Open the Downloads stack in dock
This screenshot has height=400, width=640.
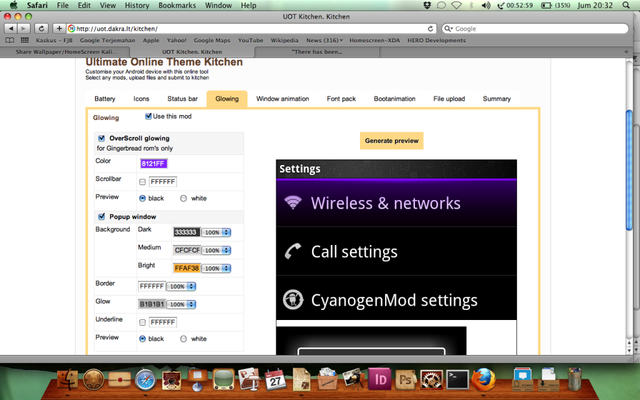click(x=548, y=379)
